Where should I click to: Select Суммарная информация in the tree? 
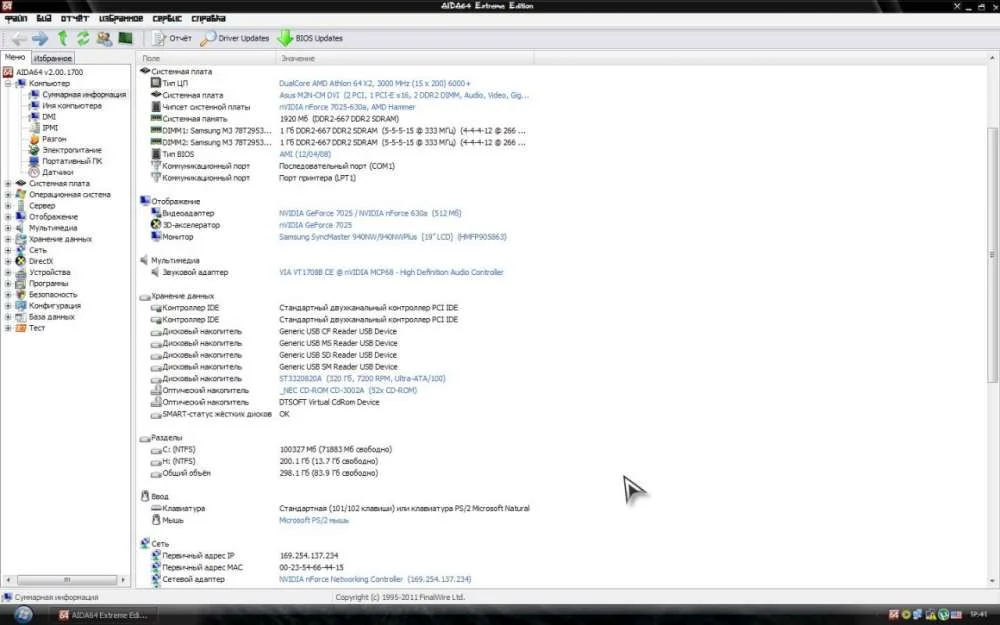[x=84, y=94]
